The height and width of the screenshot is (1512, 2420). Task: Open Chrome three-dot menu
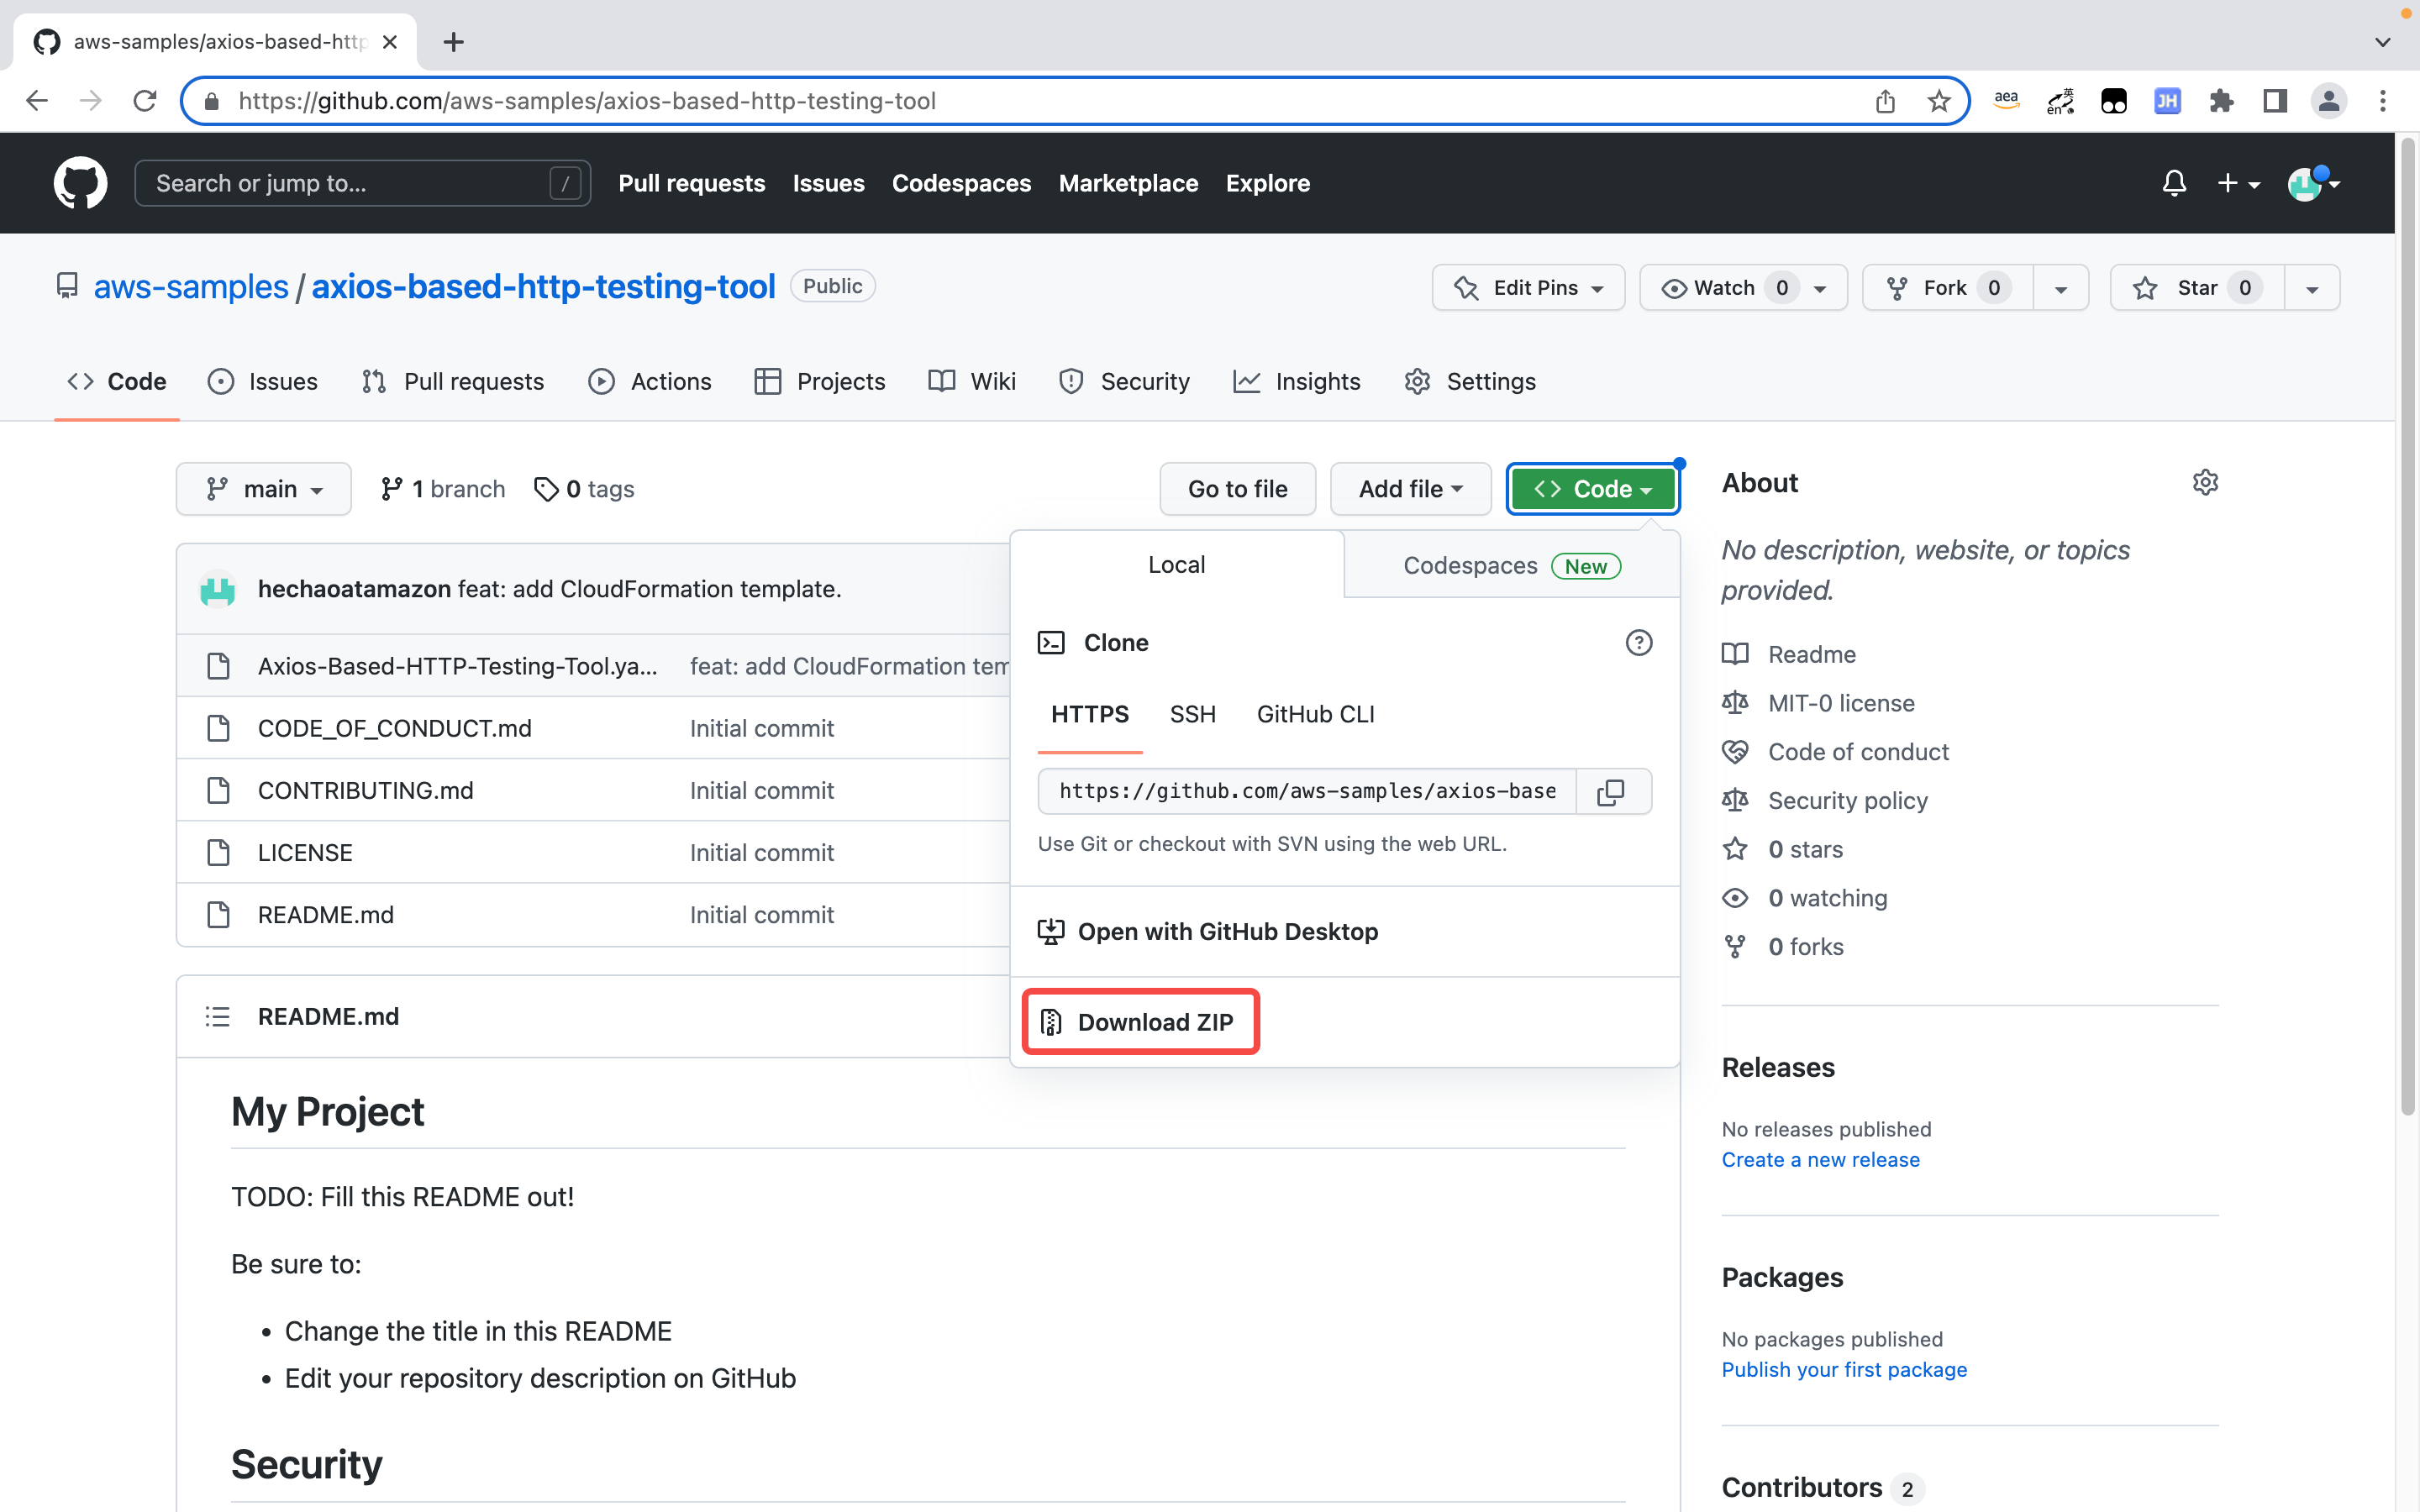[x=2383, y=101]
